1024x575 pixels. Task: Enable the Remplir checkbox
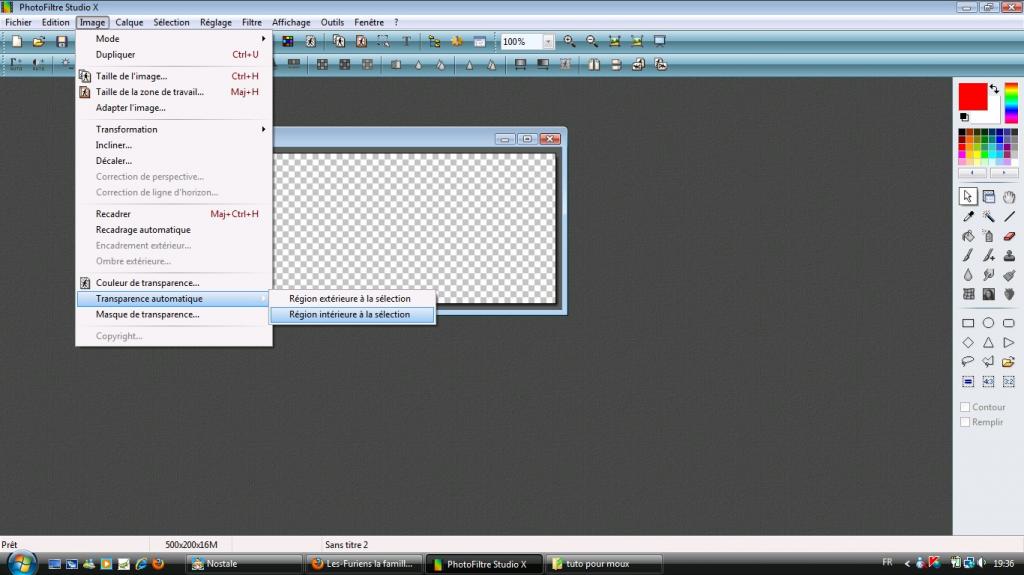pos(965,422)
